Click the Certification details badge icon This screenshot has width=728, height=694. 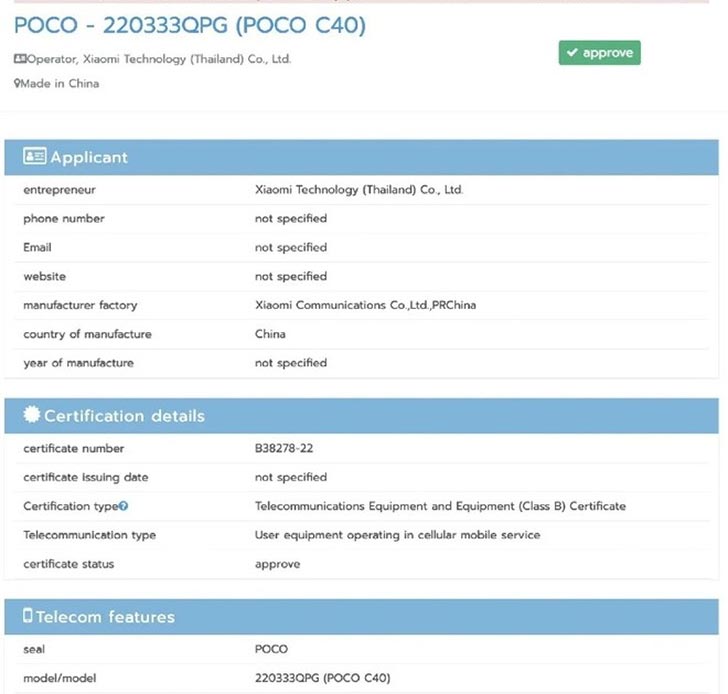[32, 414]
